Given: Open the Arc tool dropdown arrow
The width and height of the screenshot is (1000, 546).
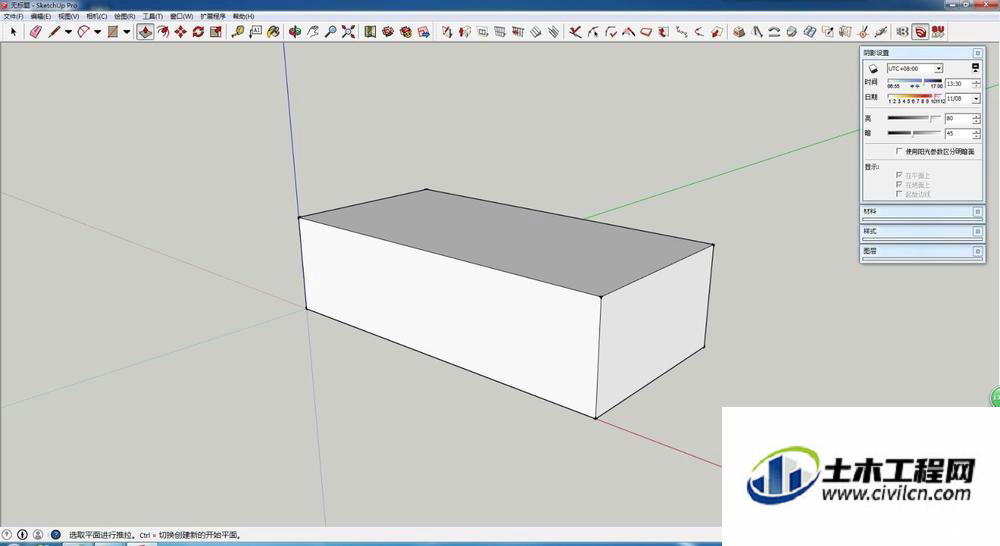Looking at the screenshot, I should click(x=97, y=31).
